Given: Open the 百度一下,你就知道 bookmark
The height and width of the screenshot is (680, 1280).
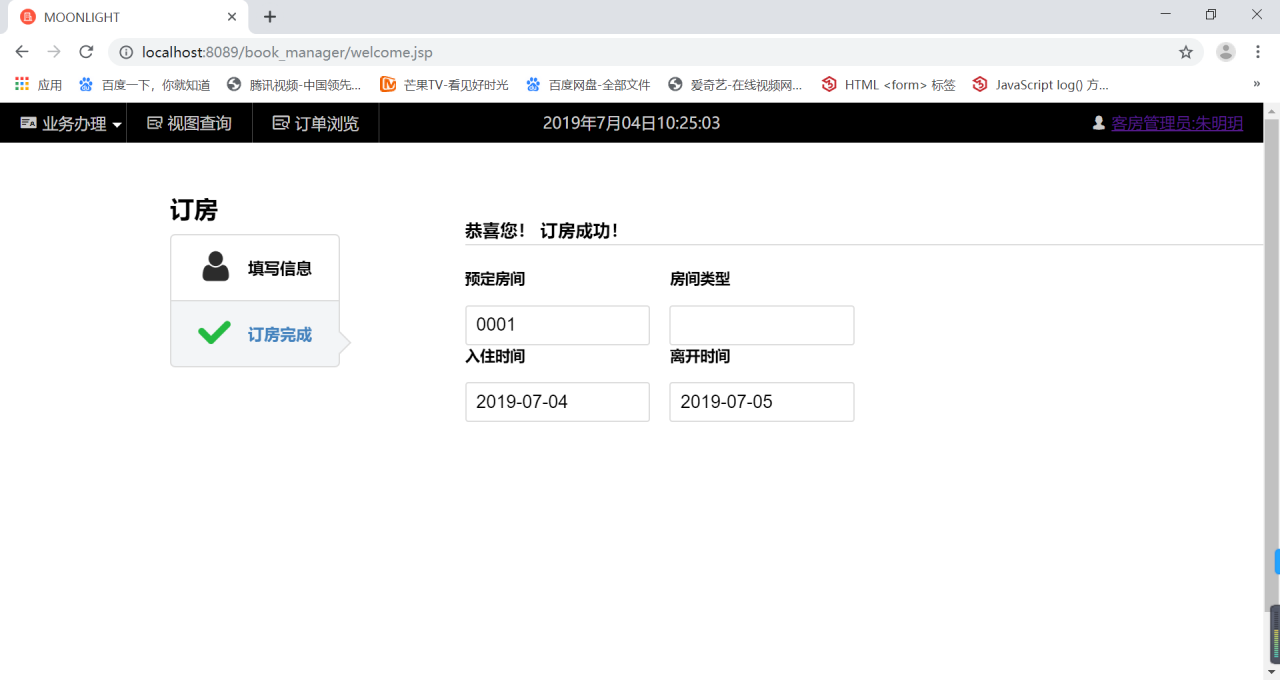Looking at the screenshot, I should pyautogui.click(x=144, y=85).
